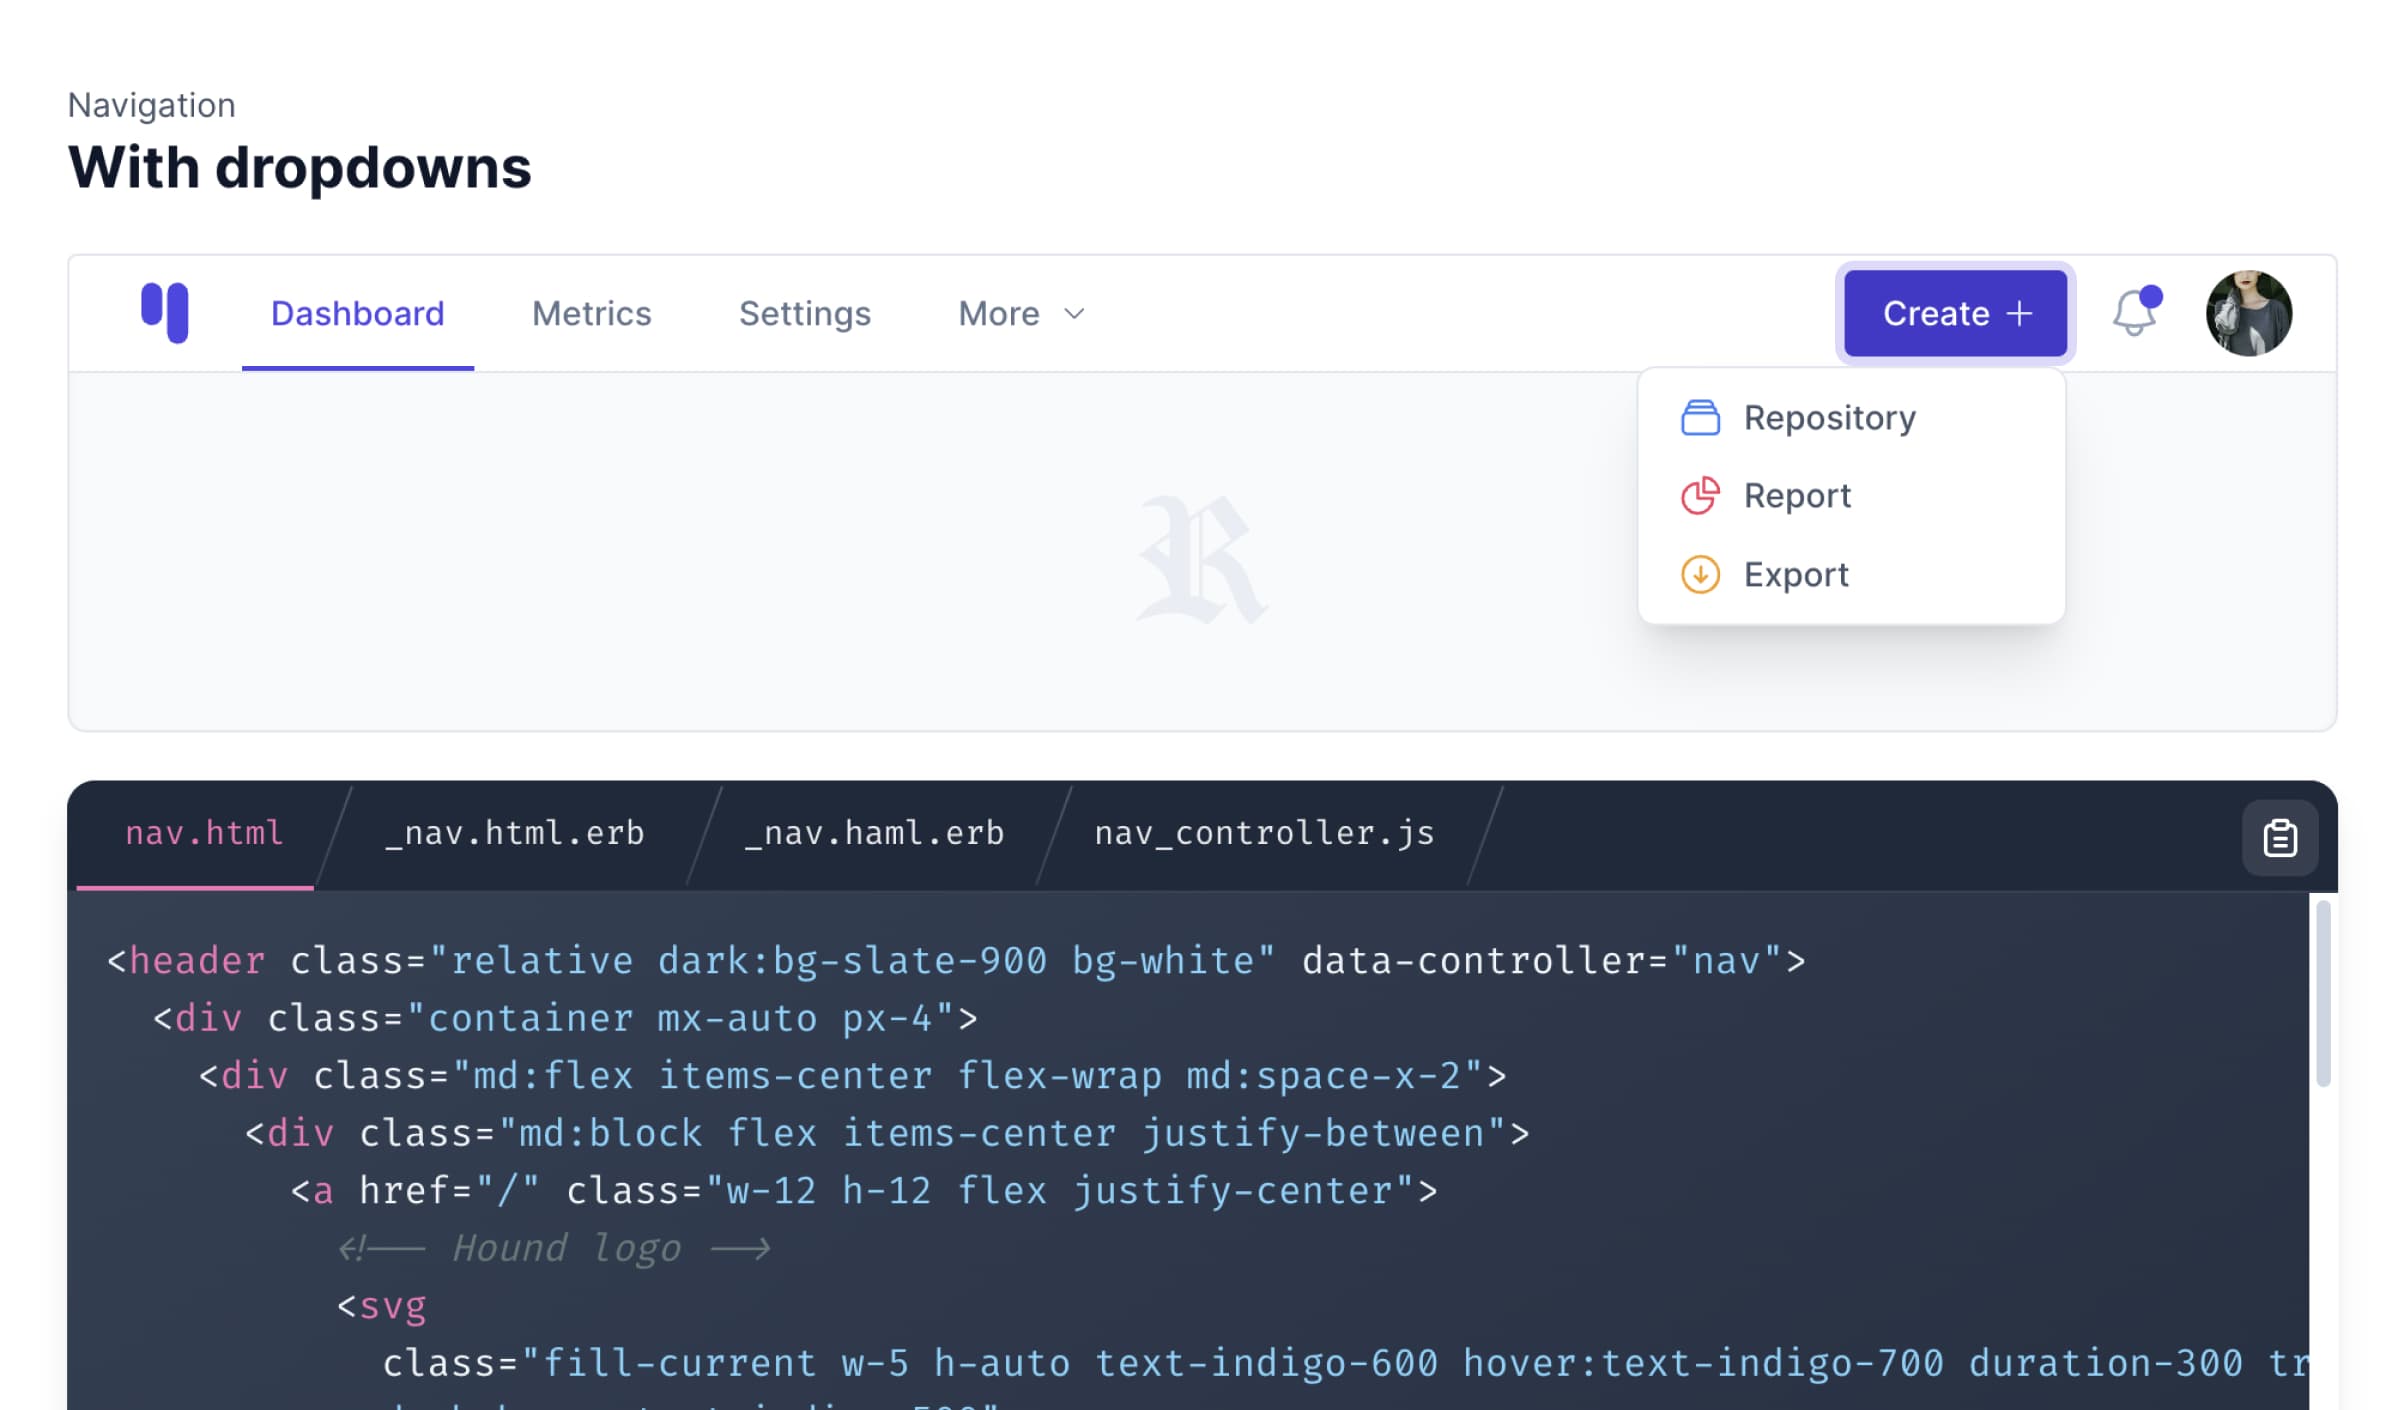
Task: Click the app logo icon top-left
Action: click(x=163, y=311)
